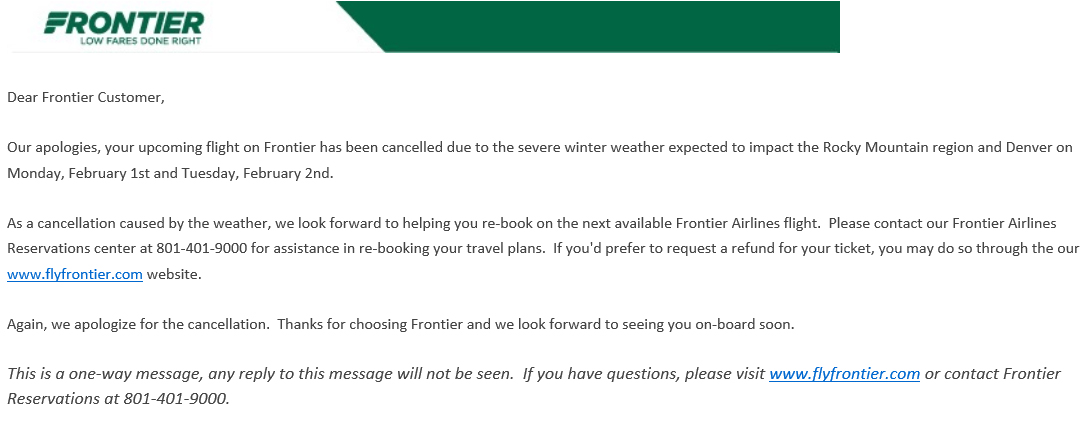
Task: Click the "next available Frontier Airlines flight" phrase
Action: pos(703,224)
